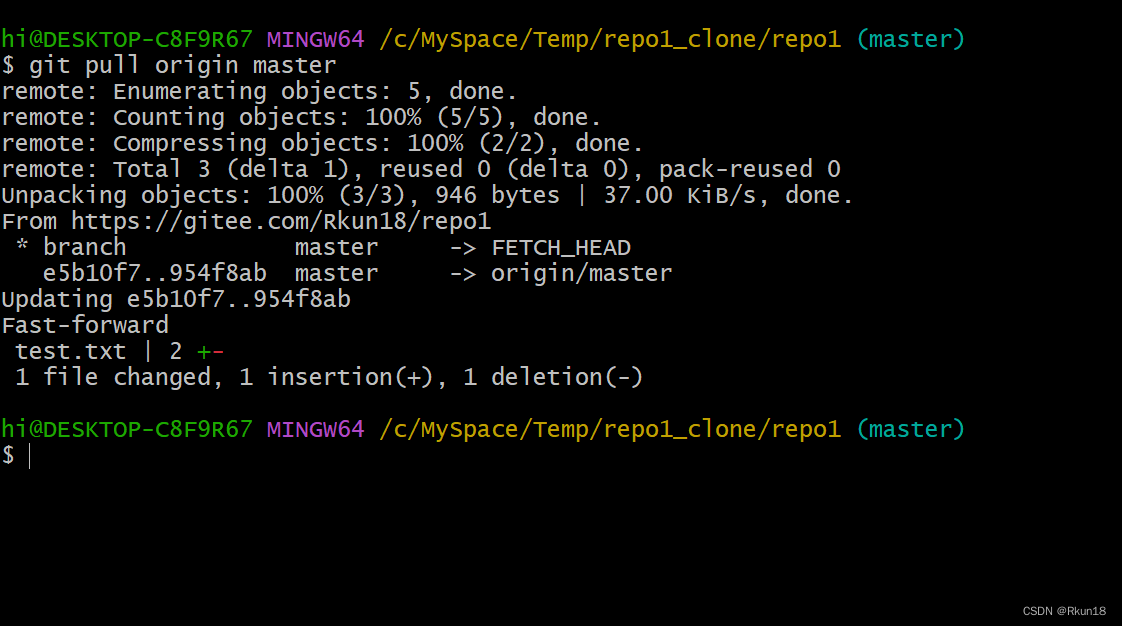Click the 'Updating e5b10f7..954f8ab' line
Viewport: 1122px width, 626px height.
point(176,299)
